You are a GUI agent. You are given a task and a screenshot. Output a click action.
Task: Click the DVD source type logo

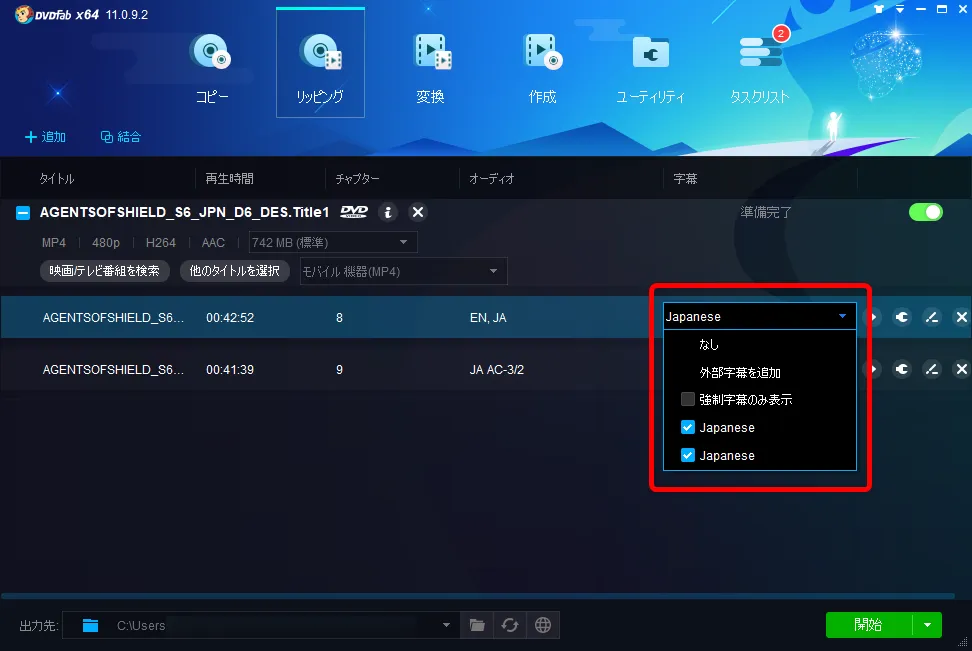click(x=354, y=212)
